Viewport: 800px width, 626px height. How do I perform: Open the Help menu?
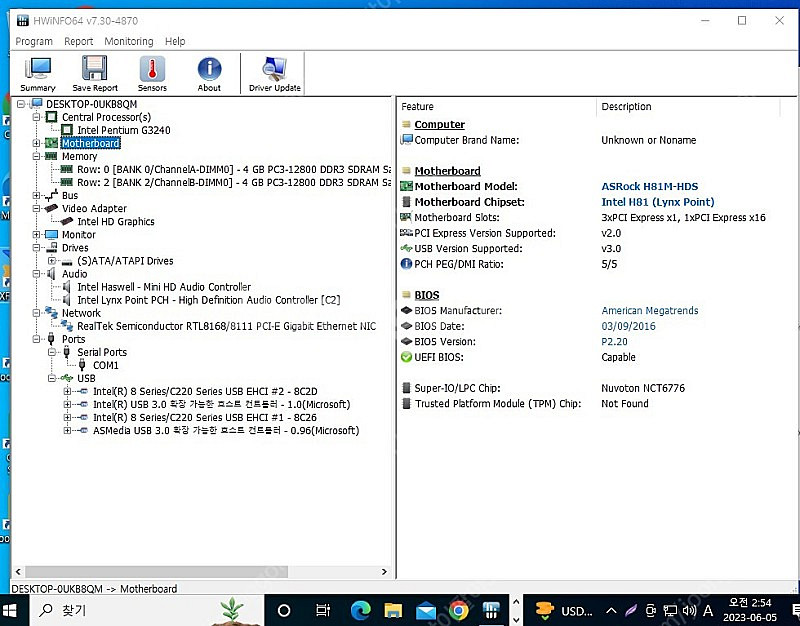tap(175, 41)
